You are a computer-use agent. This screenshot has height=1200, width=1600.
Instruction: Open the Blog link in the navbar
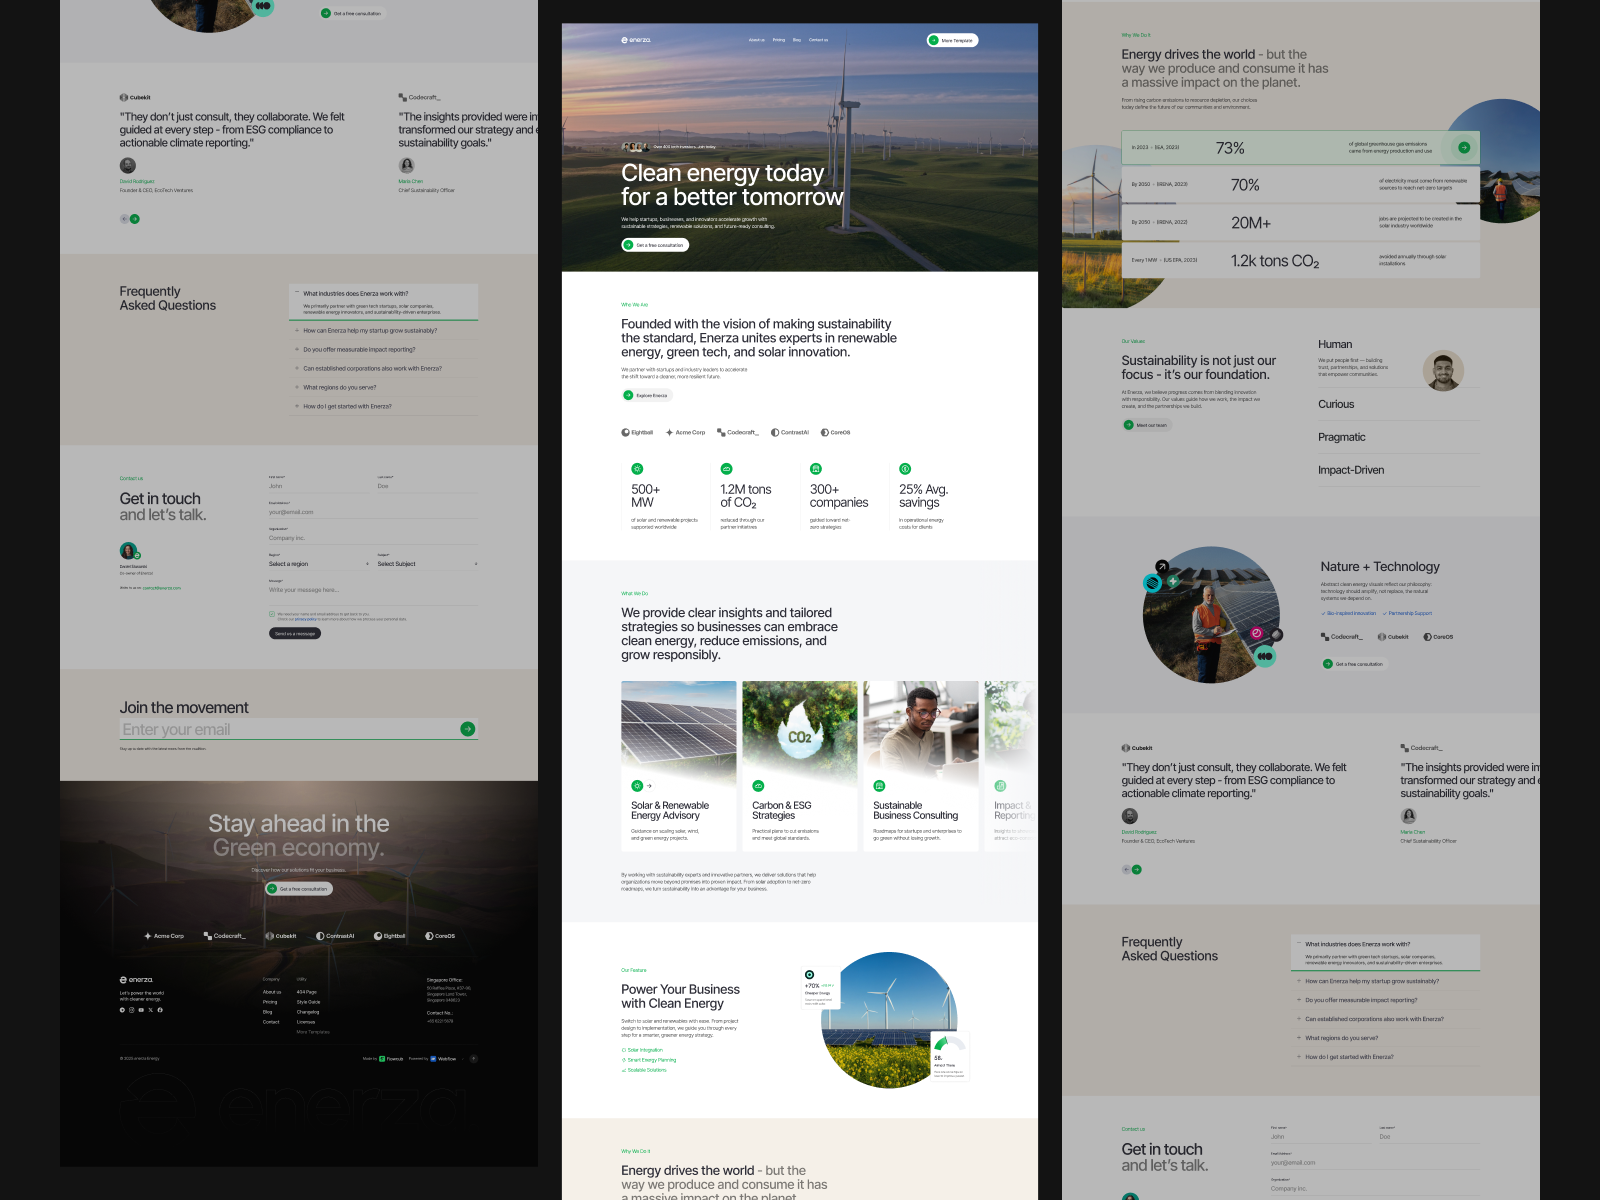click(x=796, y=40)
